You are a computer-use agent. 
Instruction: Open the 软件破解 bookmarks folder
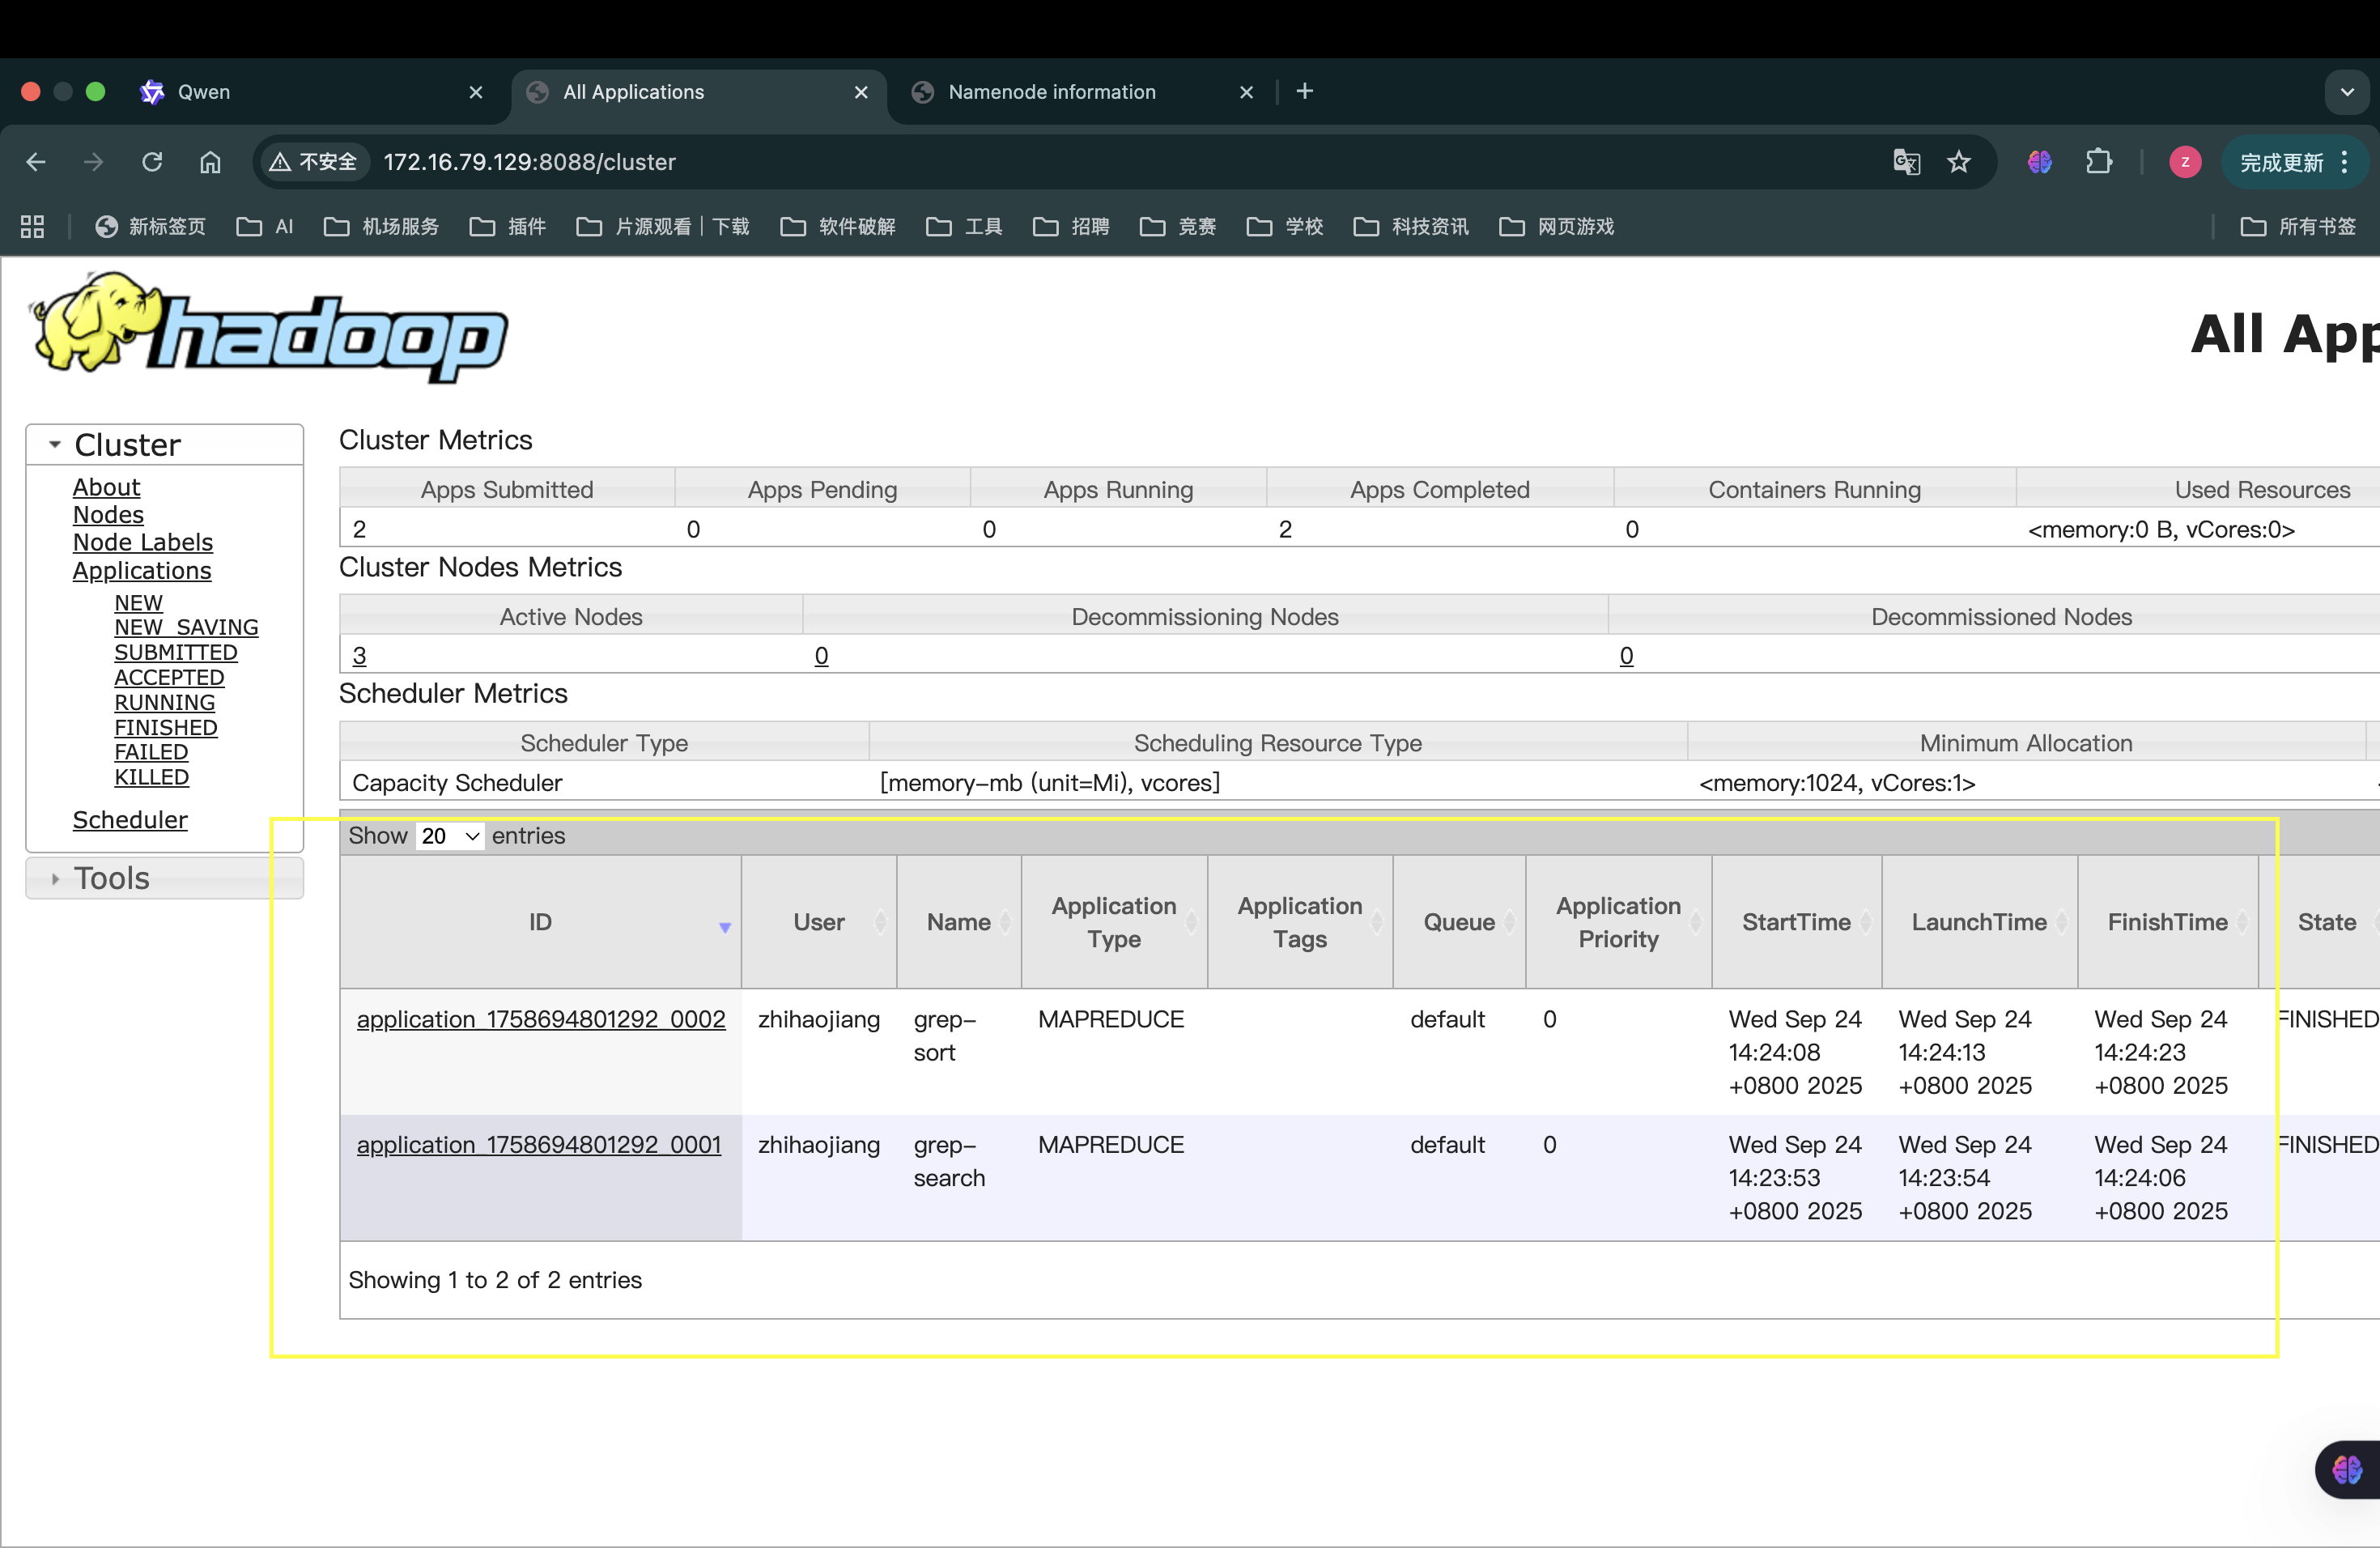pyautogui.click(x=838, y=227)
